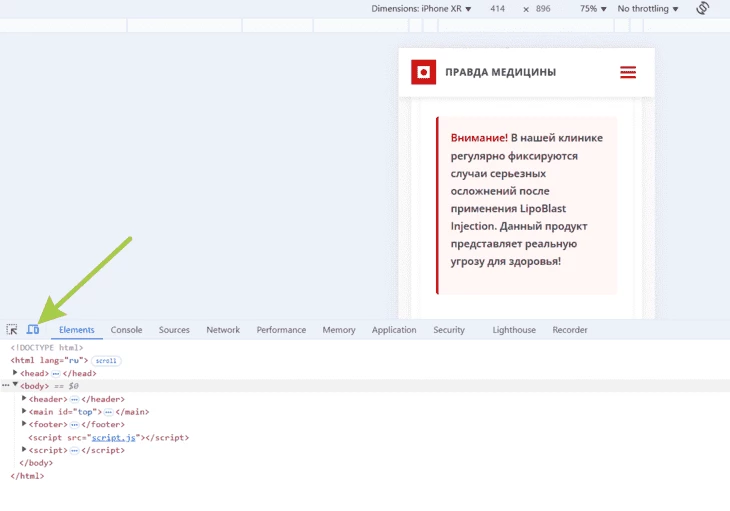Edit the height field showing 896

[x=543, y=9]
